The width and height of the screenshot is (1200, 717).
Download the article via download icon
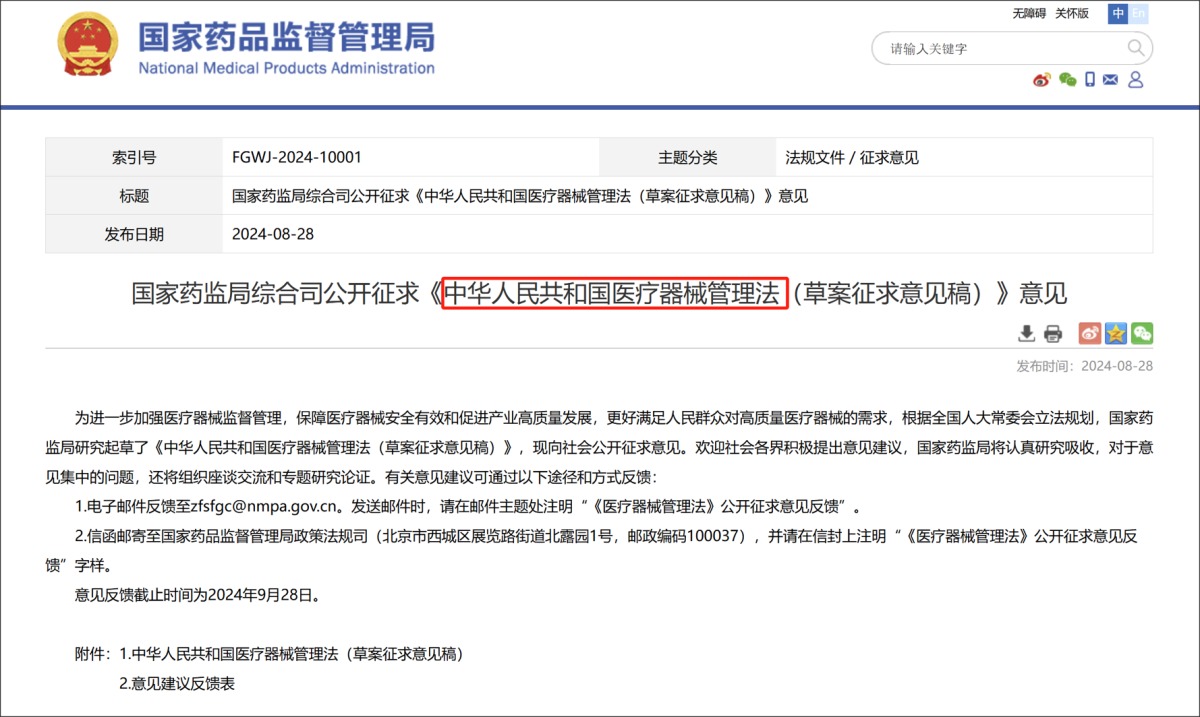tap(1026, 333)
